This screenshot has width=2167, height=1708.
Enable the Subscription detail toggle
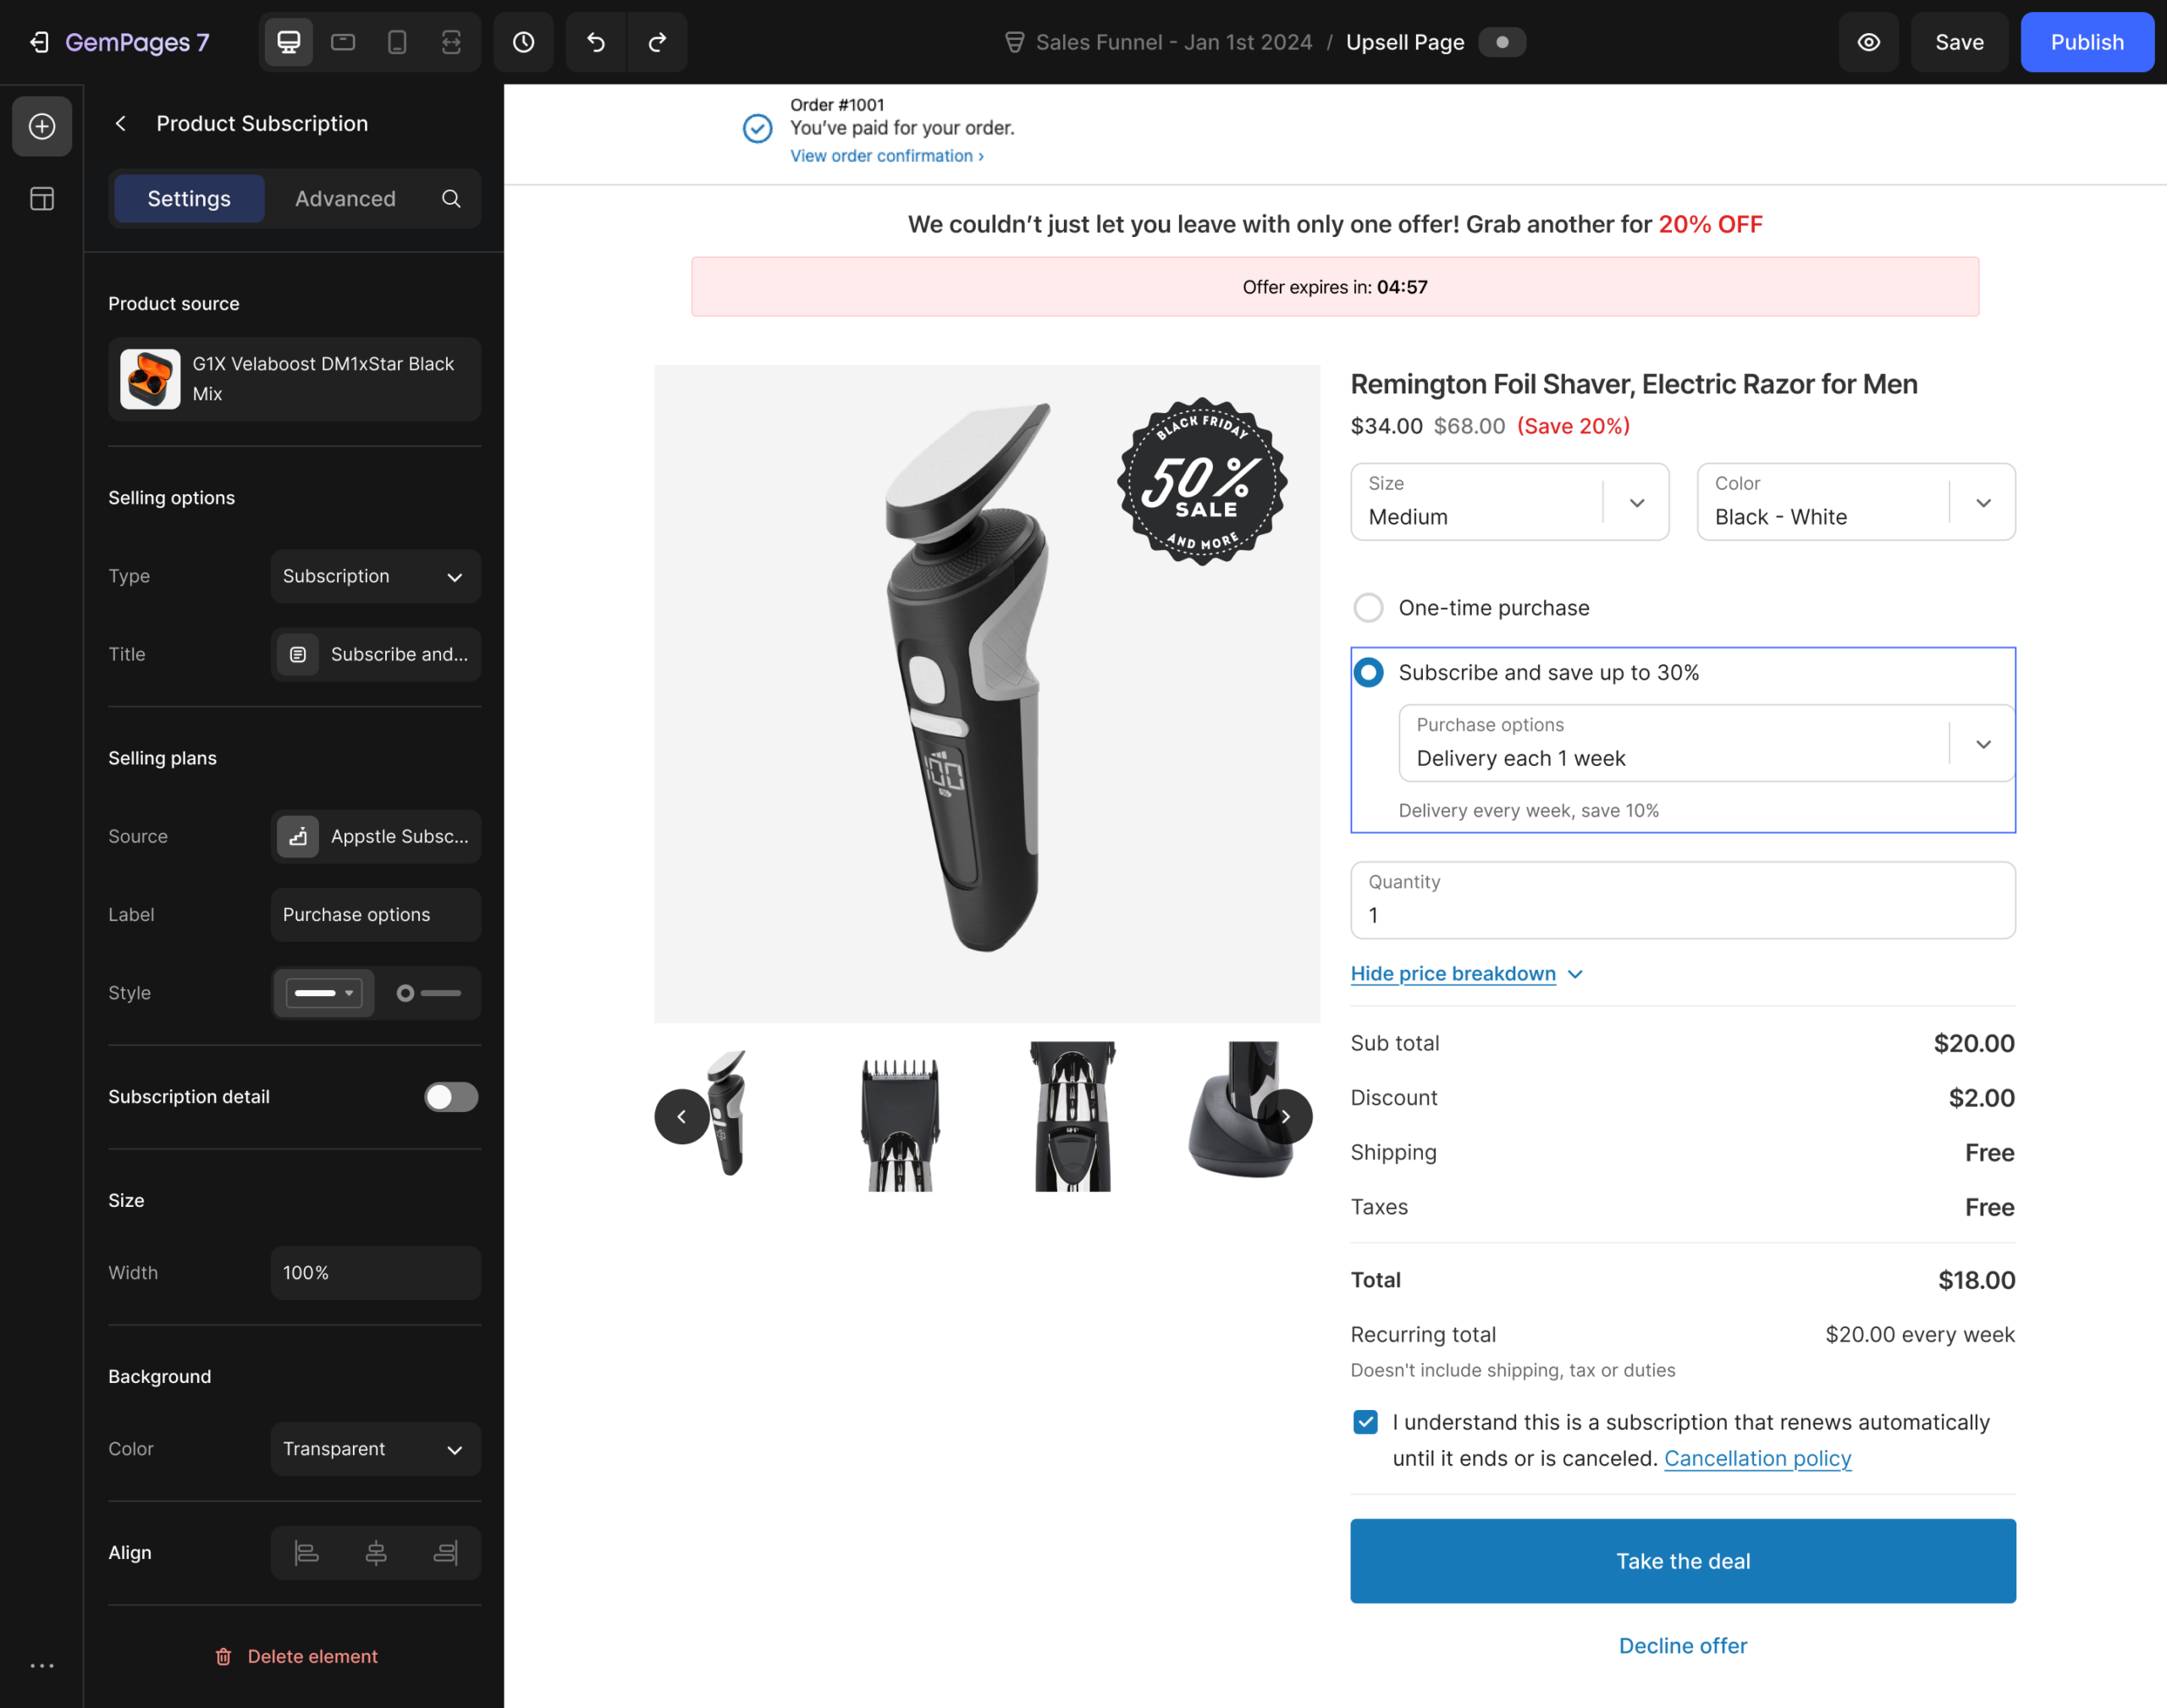451,1097
